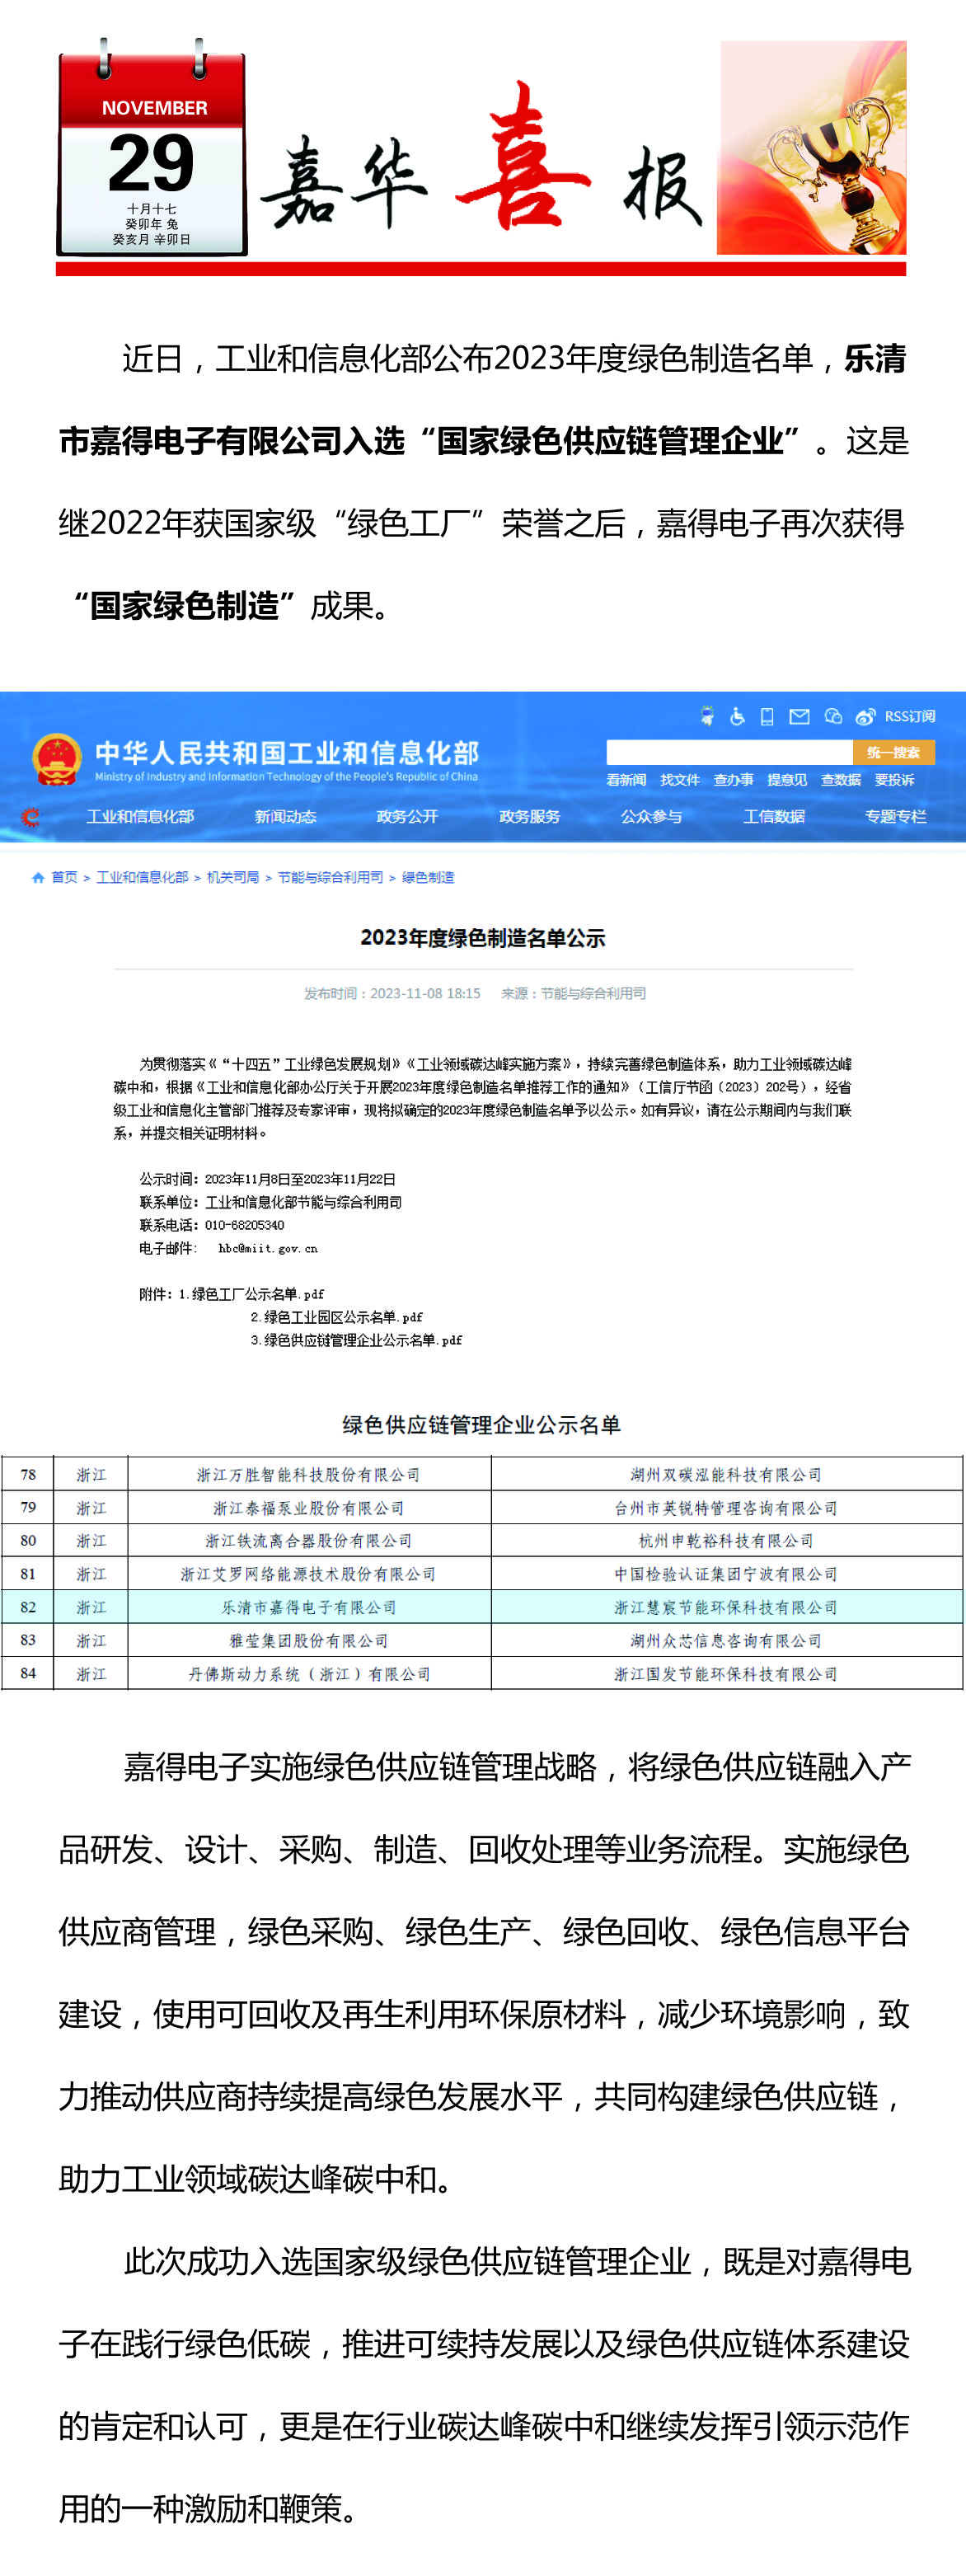Open the Weibo icon
The image size is (966, 2576).
coord(866,716)
